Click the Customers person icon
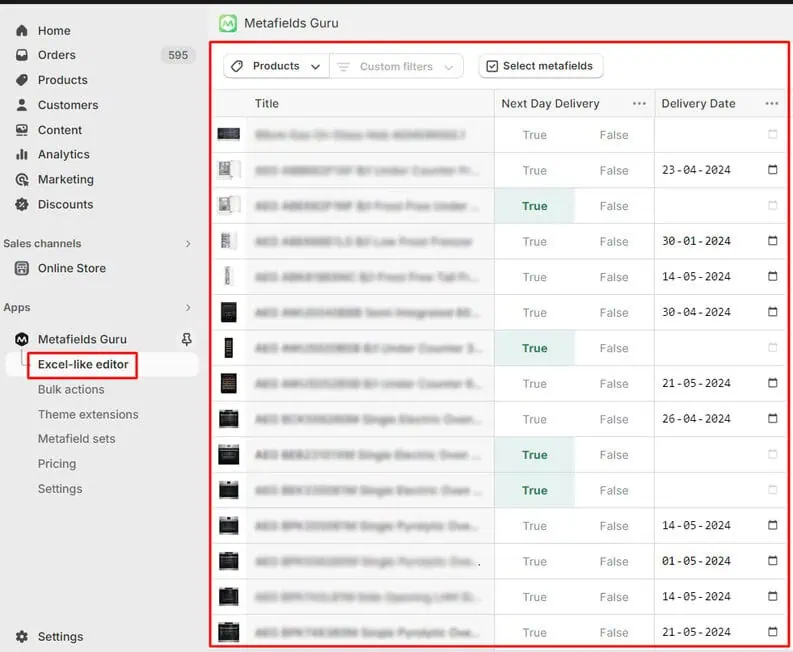Image resolution: width=793 pixels, height=652 pixels. click(22, 105)
